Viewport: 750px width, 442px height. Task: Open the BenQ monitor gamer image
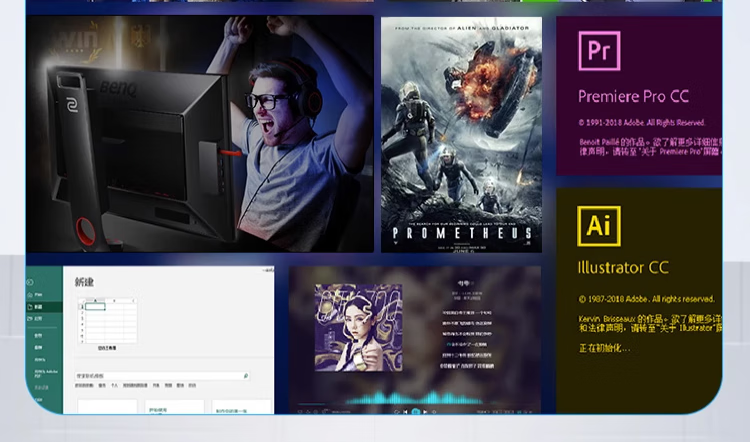(200, 134)
